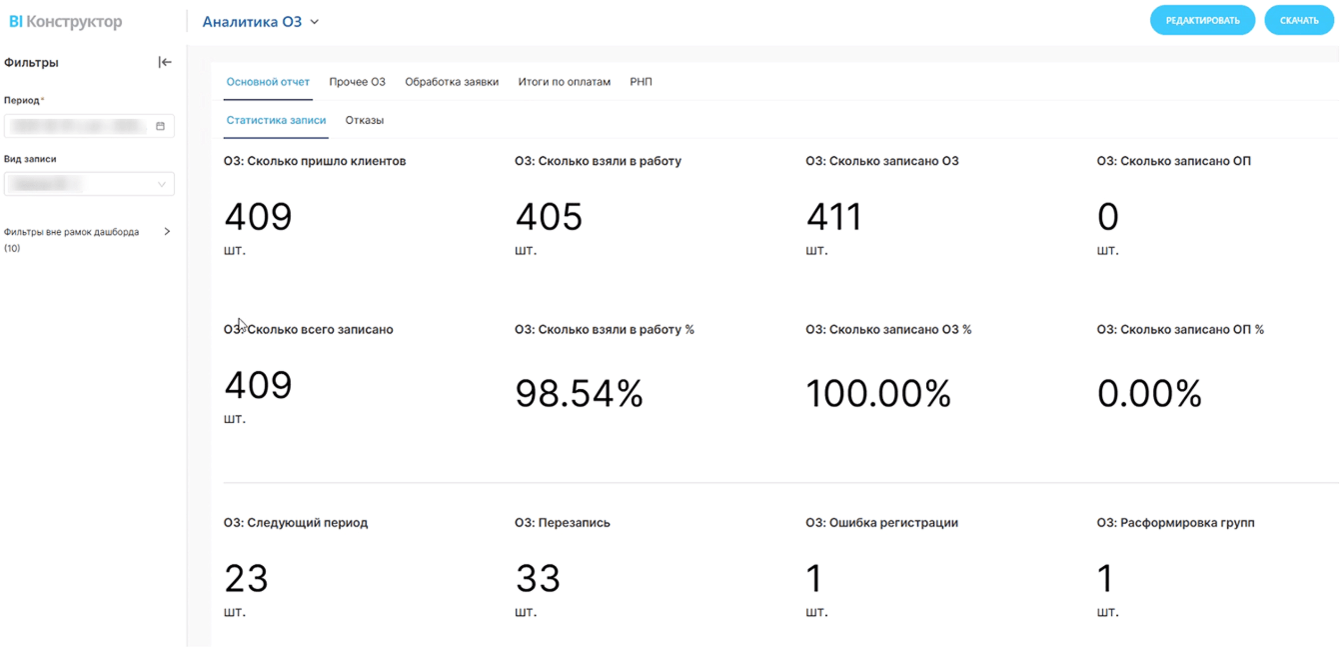Open the Вид записи dropdown
This screenshot has width=1340, height=647.
89,184
